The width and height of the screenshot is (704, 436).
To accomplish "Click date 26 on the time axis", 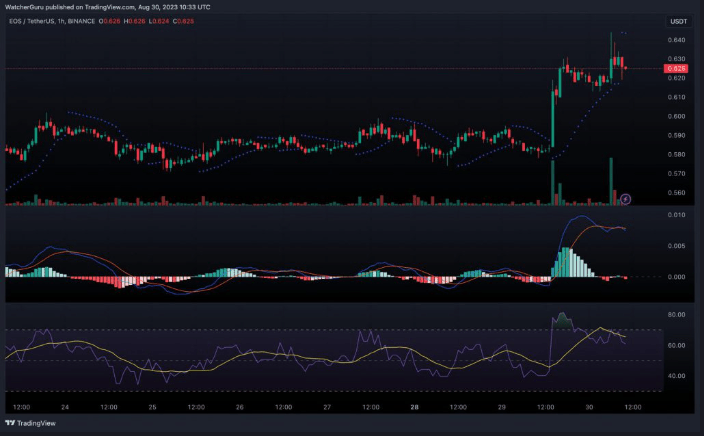I will point(240,407).
